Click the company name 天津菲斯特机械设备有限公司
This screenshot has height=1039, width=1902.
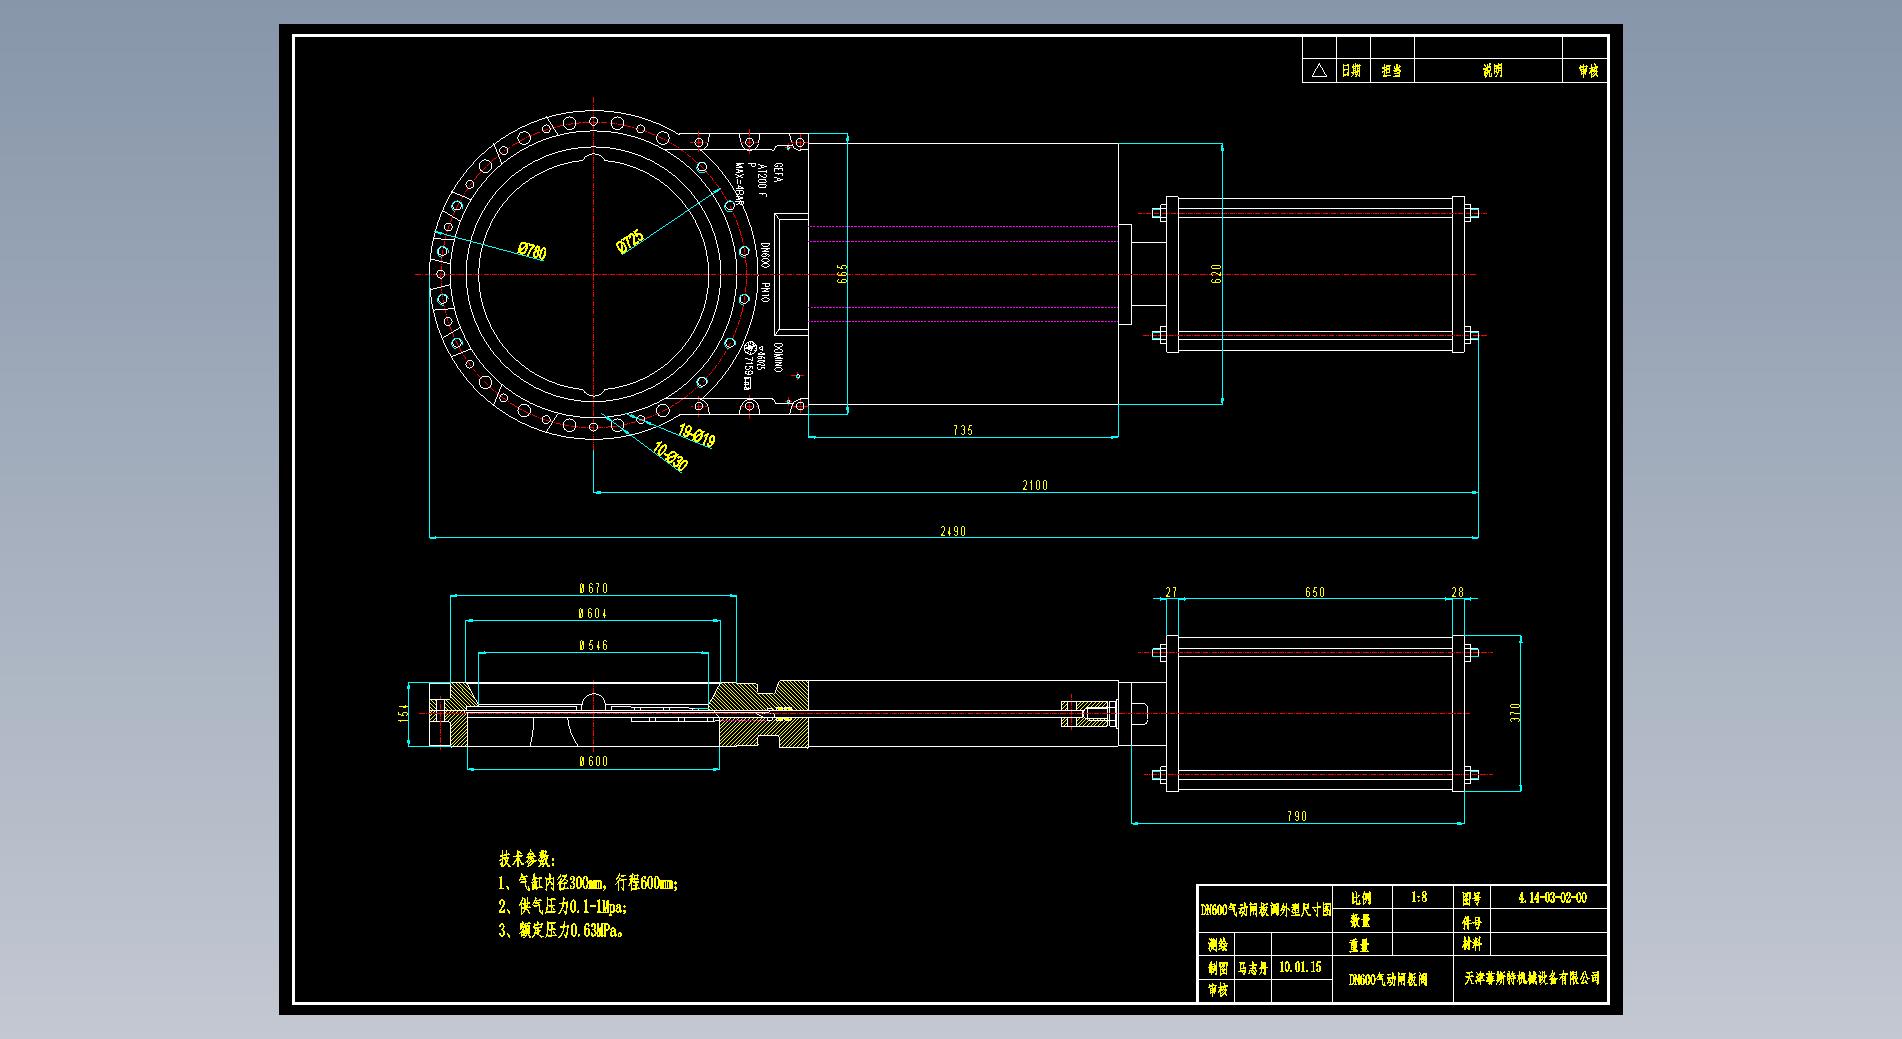click(1532, 978)
